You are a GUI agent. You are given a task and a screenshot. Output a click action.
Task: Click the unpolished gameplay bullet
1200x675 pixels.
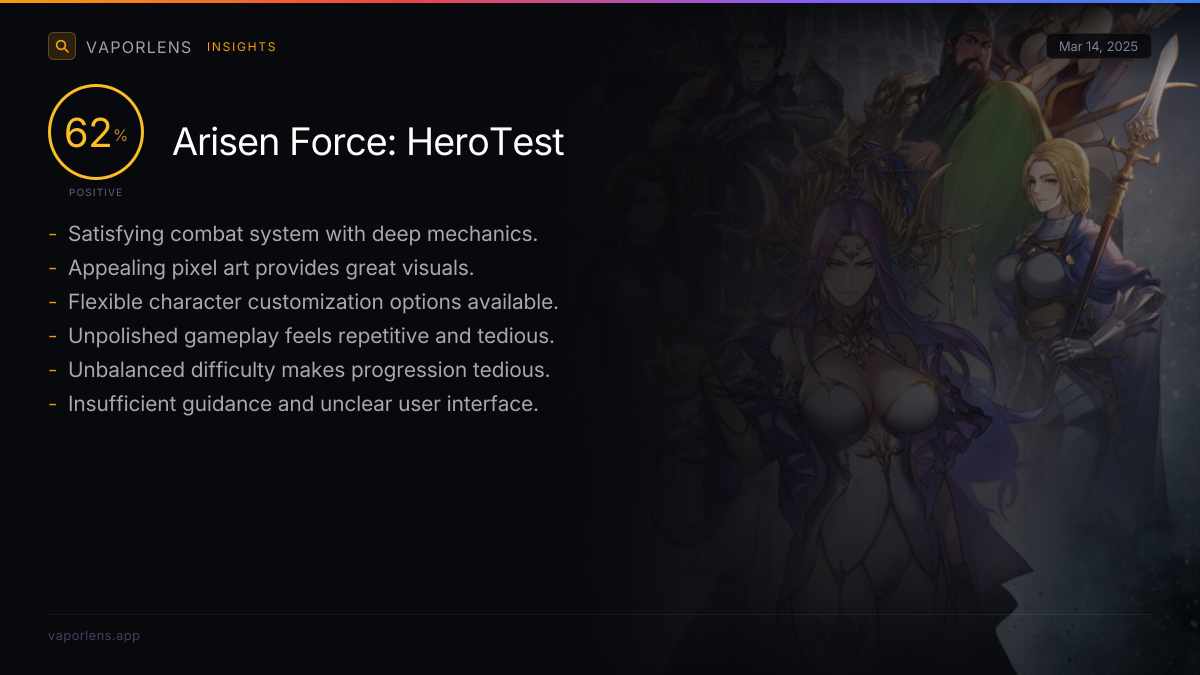click(x=311, y=336)
